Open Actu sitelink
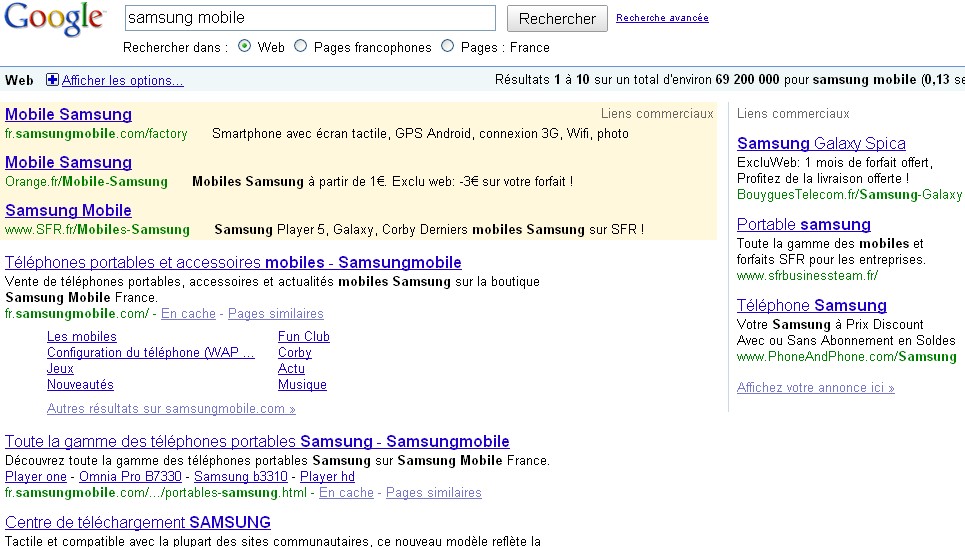This screenshot has height=547, width=965. [x=291, y=369]
